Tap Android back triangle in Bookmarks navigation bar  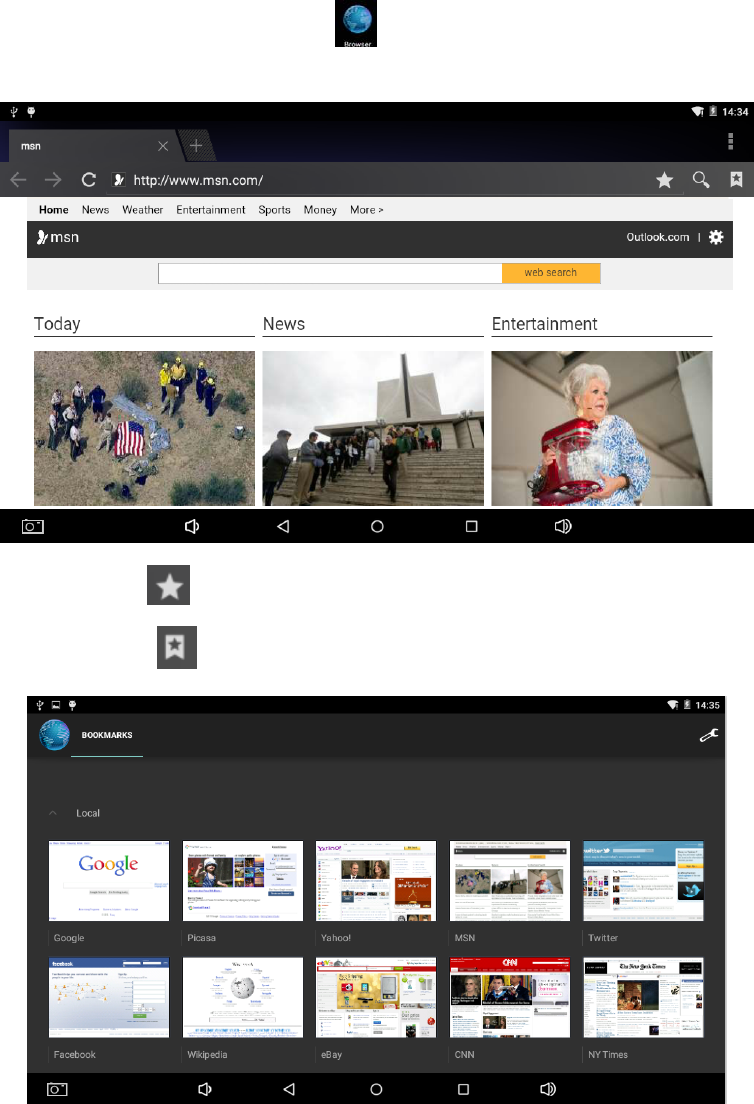289,1089
